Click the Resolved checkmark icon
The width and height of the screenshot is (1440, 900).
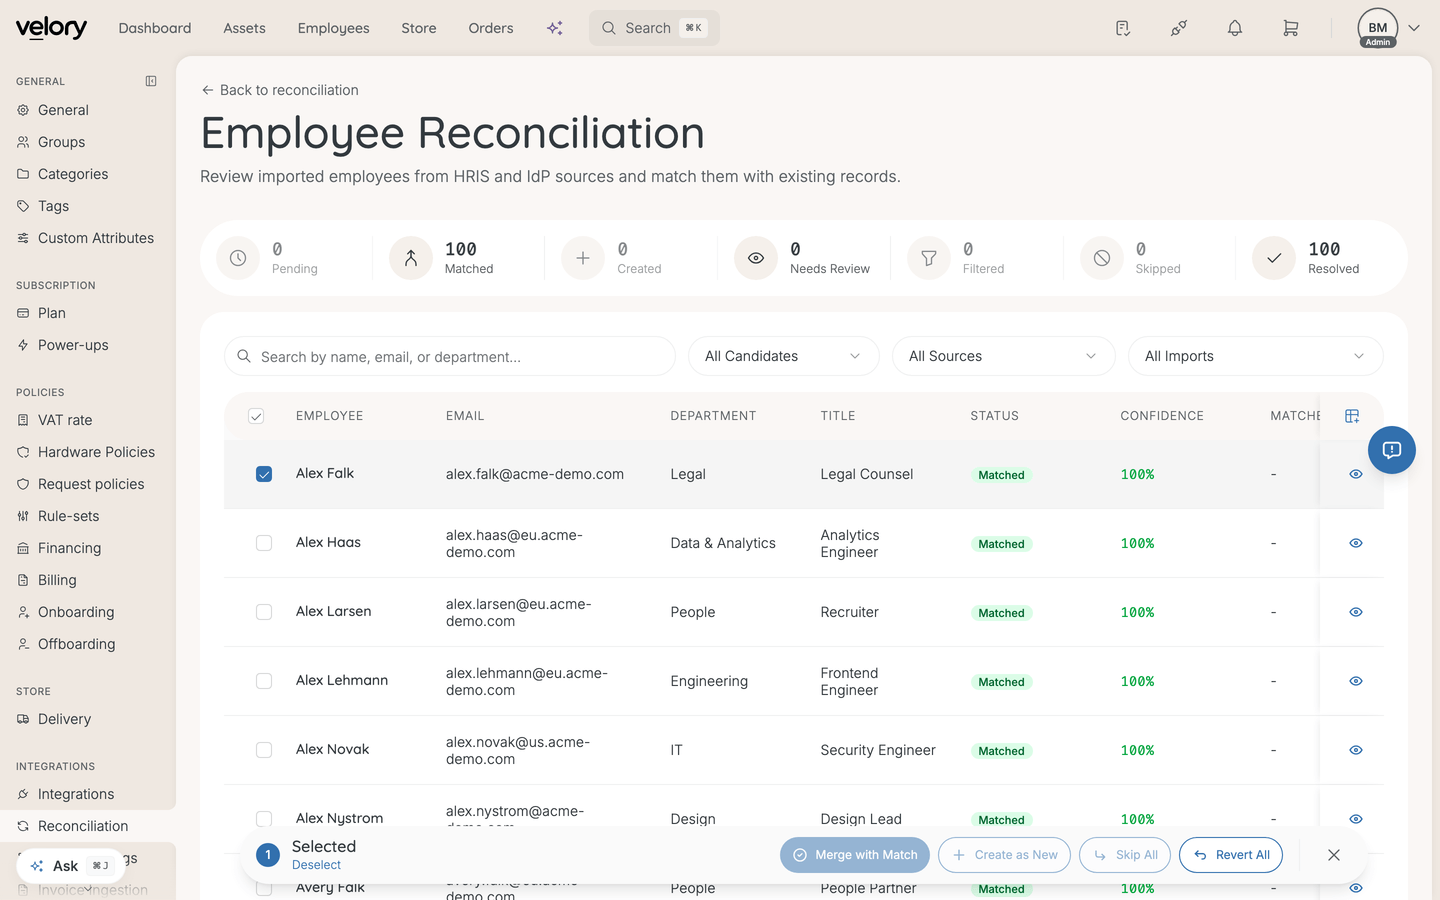pos(1274,258)
